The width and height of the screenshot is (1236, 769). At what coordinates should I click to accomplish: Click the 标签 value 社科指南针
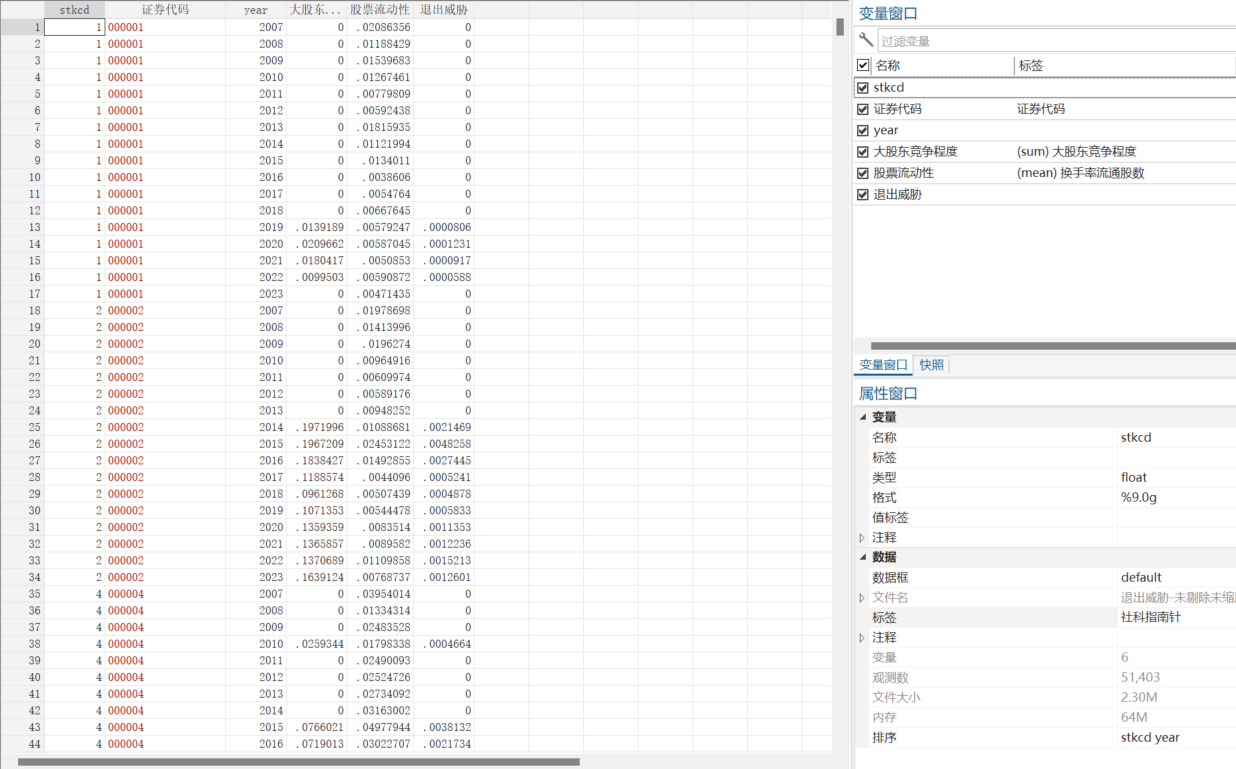pyautogui.click(x=1150, y=617)
